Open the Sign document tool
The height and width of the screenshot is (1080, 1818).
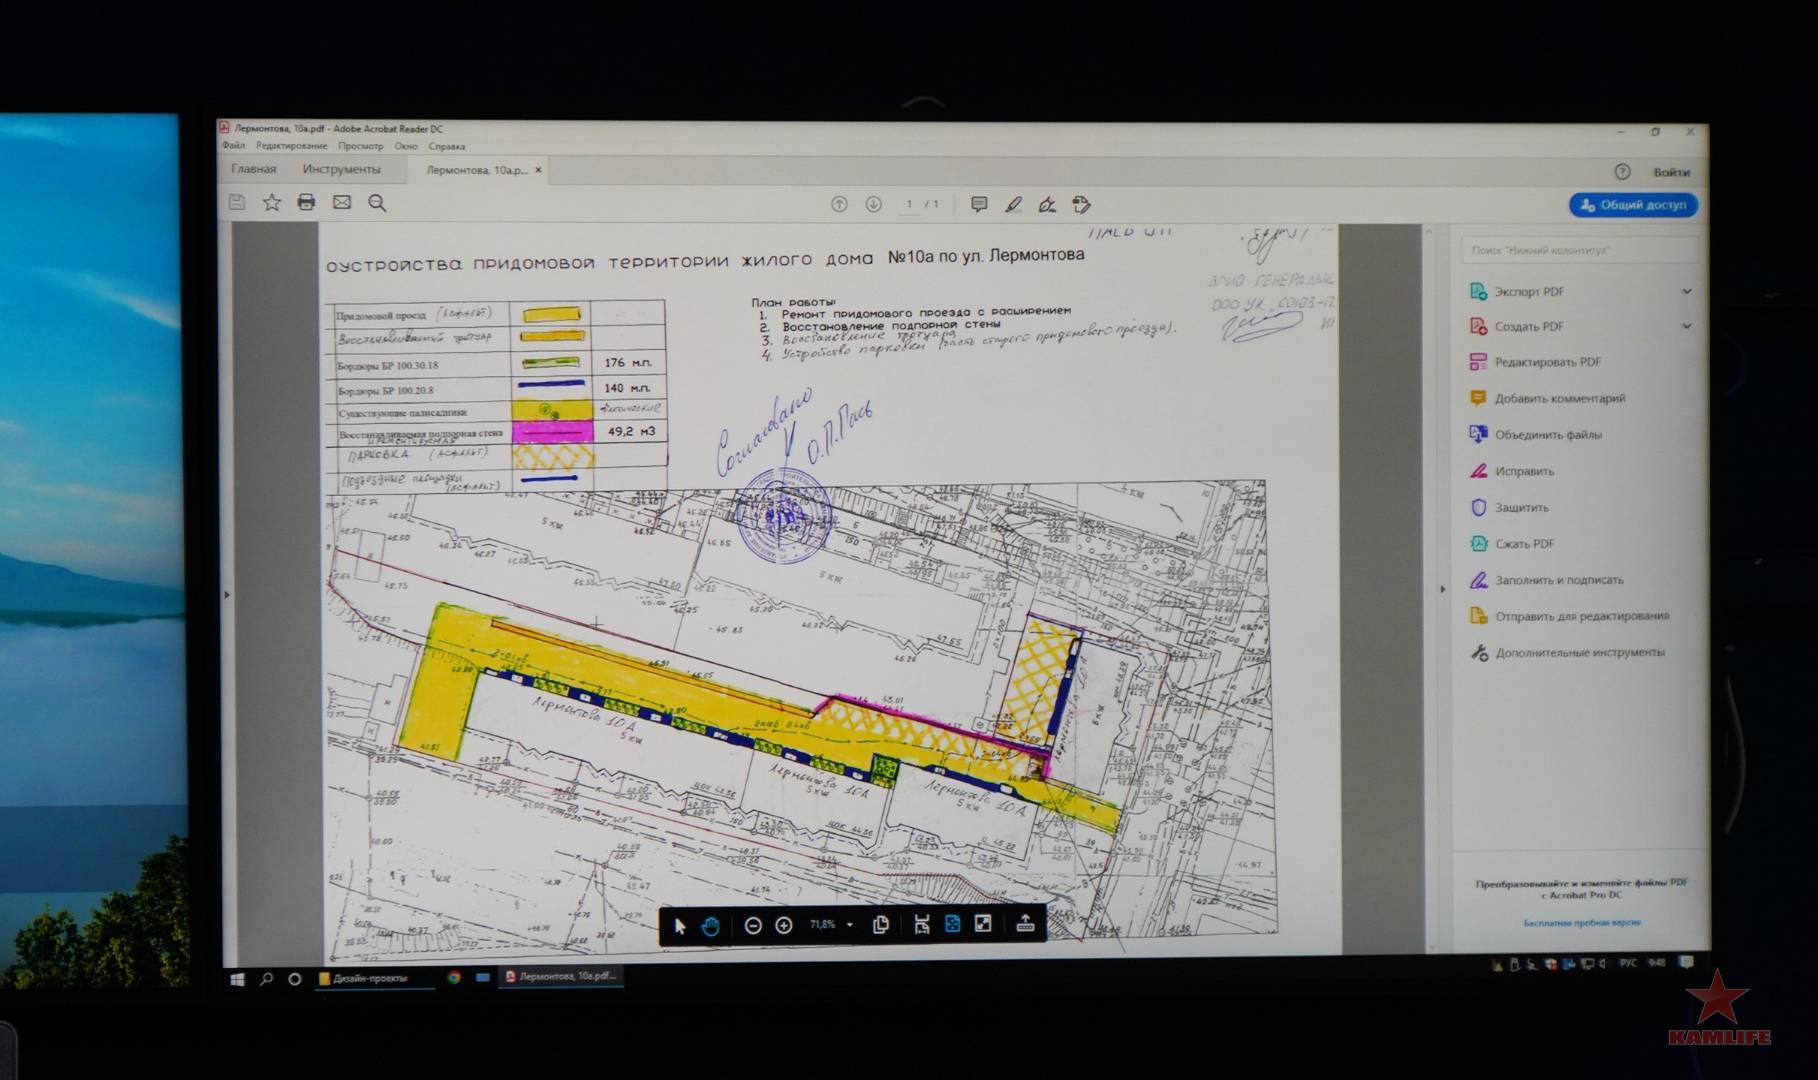pyautogui.click(x=1047, y=204)
